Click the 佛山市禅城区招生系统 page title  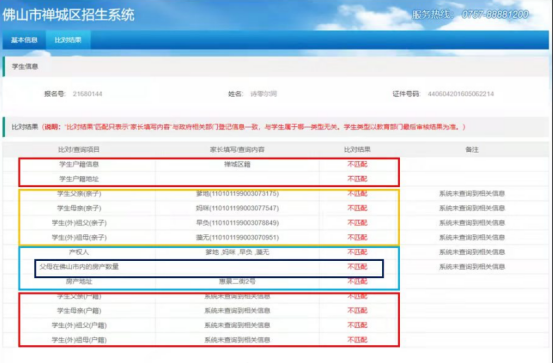click(x=68, y=15)
